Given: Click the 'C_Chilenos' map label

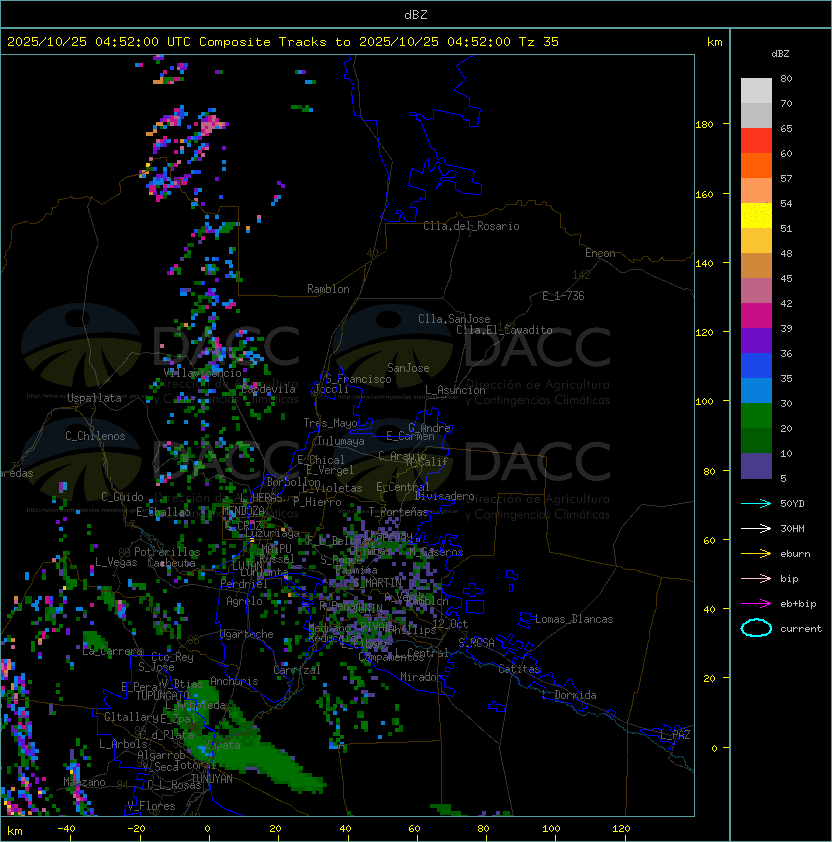Looking at the screenshot, I should [95, 436].
